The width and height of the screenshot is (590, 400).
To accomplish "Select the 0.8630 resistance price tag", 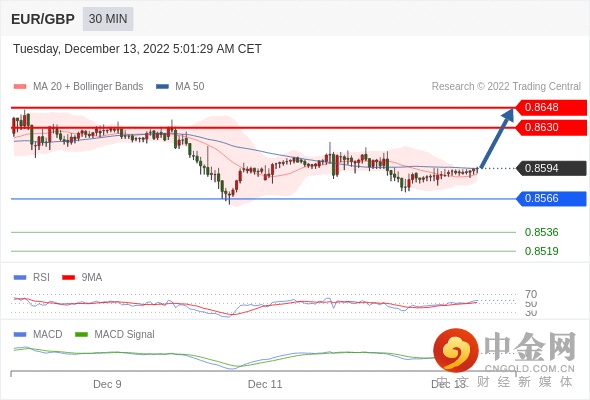I will click(551, 128).
